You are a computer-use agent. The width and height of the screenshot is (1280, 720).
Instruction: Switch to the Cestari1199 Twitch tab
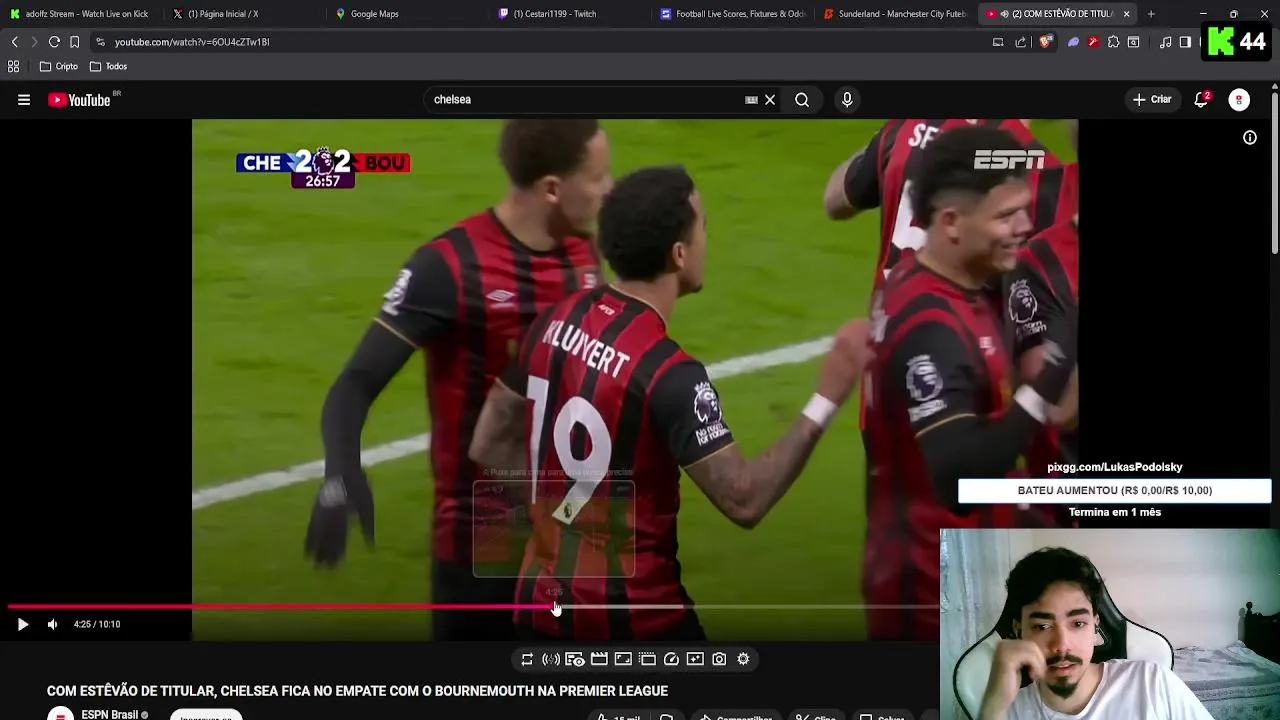(568, 14)
